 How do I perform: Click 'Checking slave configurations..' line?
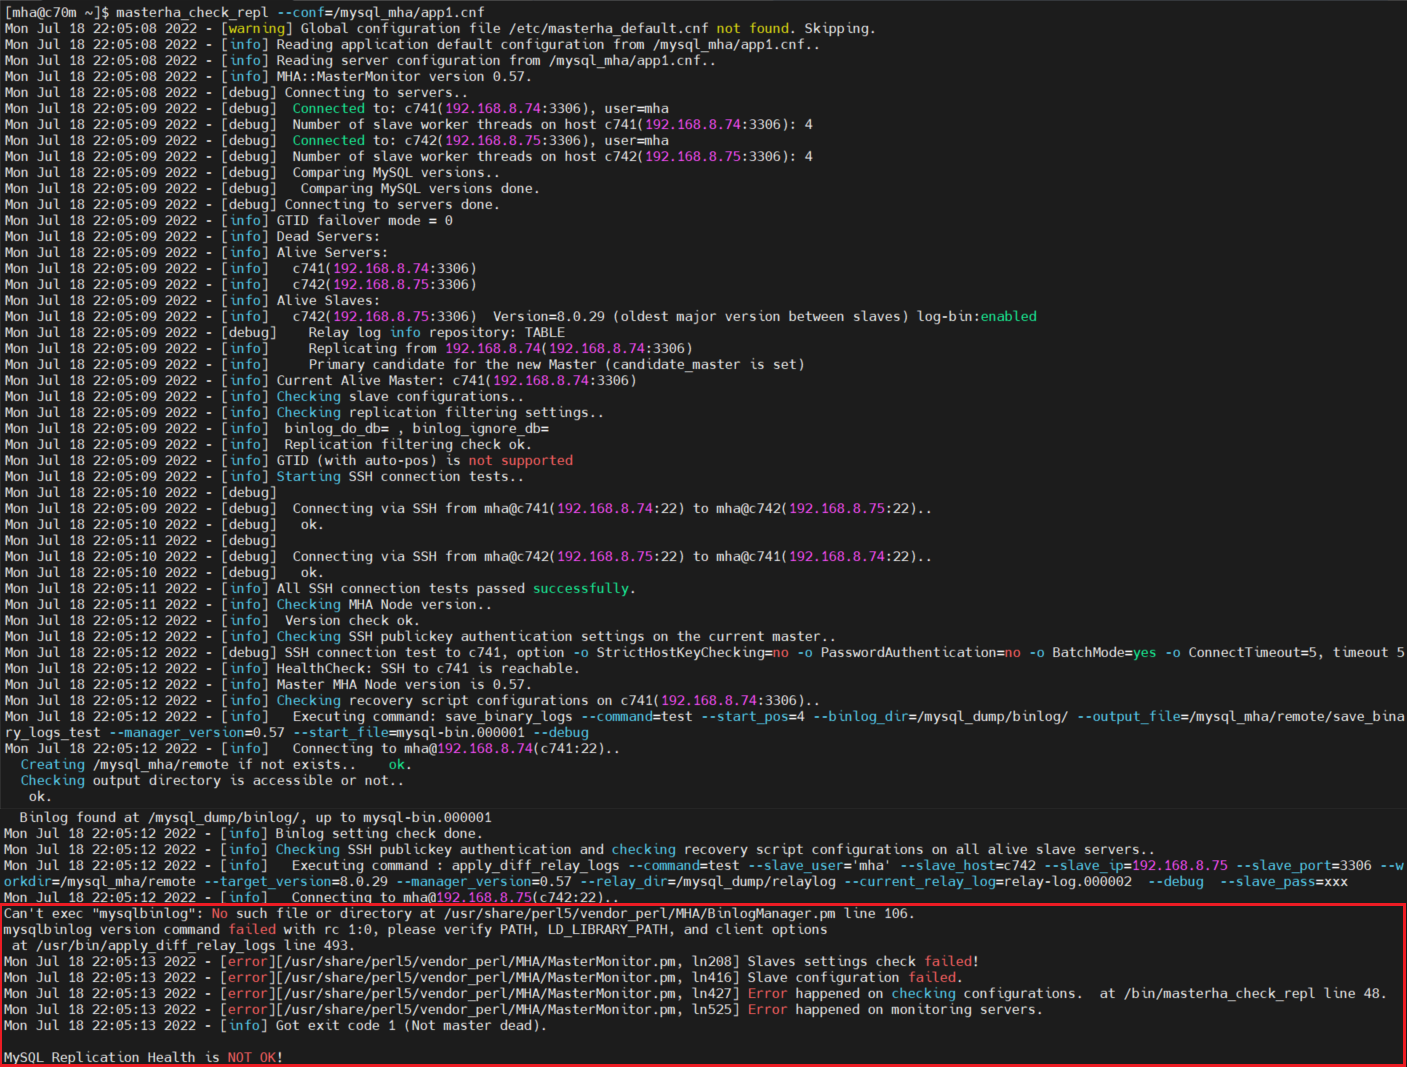click(x=400, y=396)
